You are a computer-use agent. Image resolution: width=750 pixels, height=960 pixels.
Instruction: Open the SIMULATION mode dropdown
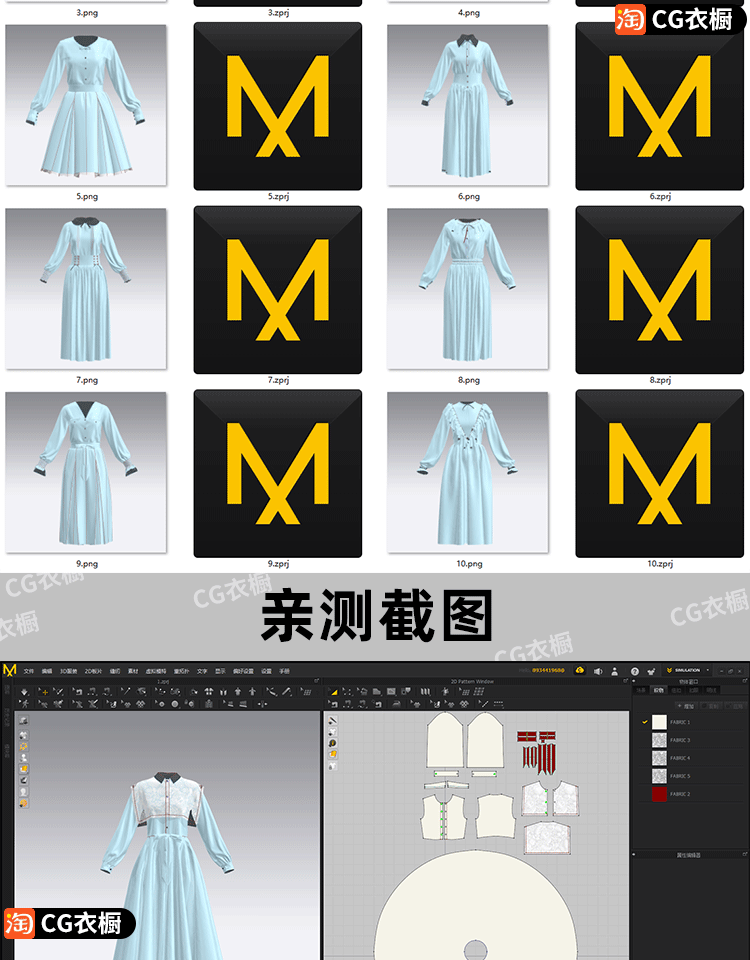click(688, 670)
